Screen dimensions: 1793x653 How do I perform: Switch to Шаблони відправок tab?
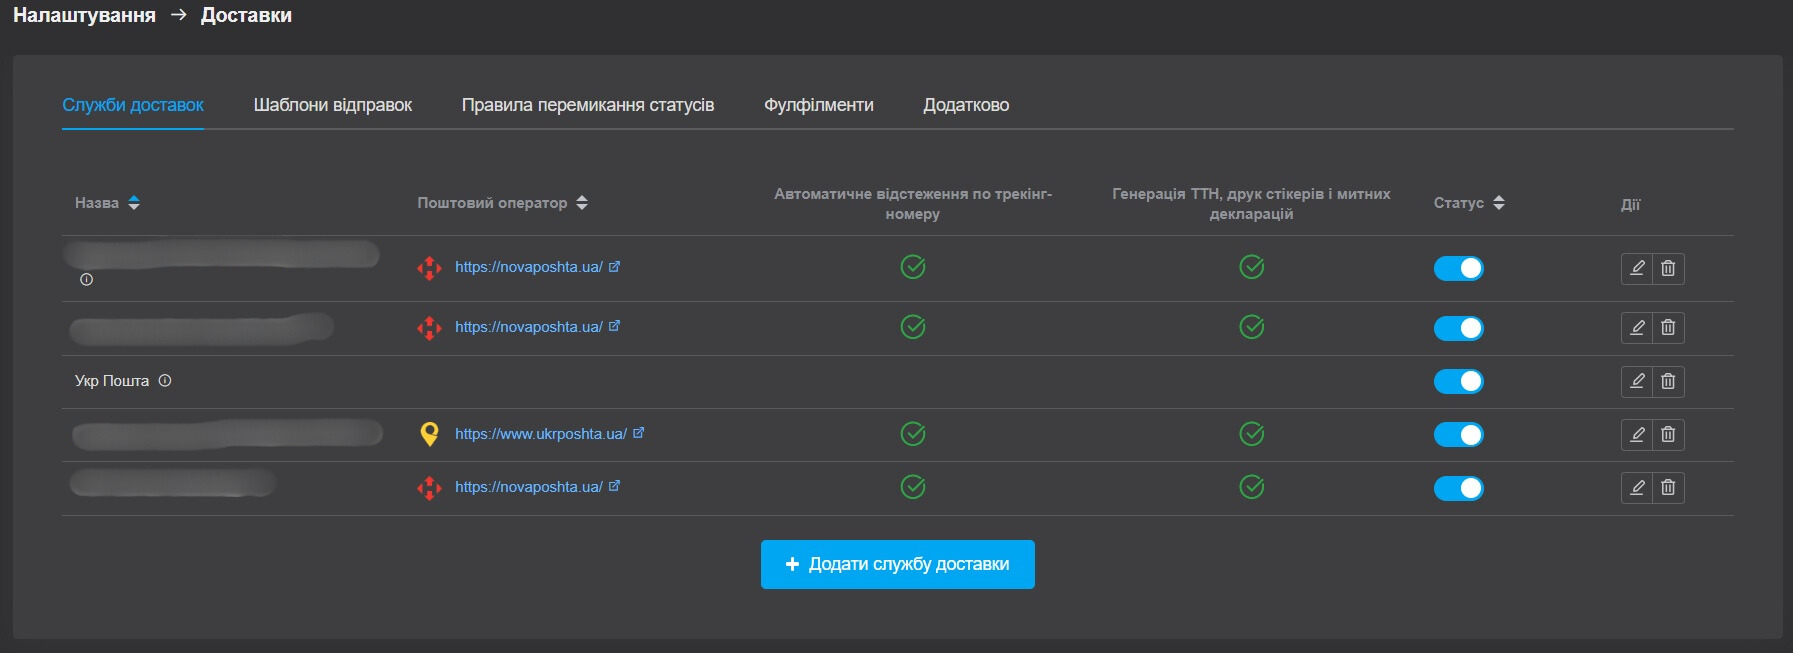point(332,105)
